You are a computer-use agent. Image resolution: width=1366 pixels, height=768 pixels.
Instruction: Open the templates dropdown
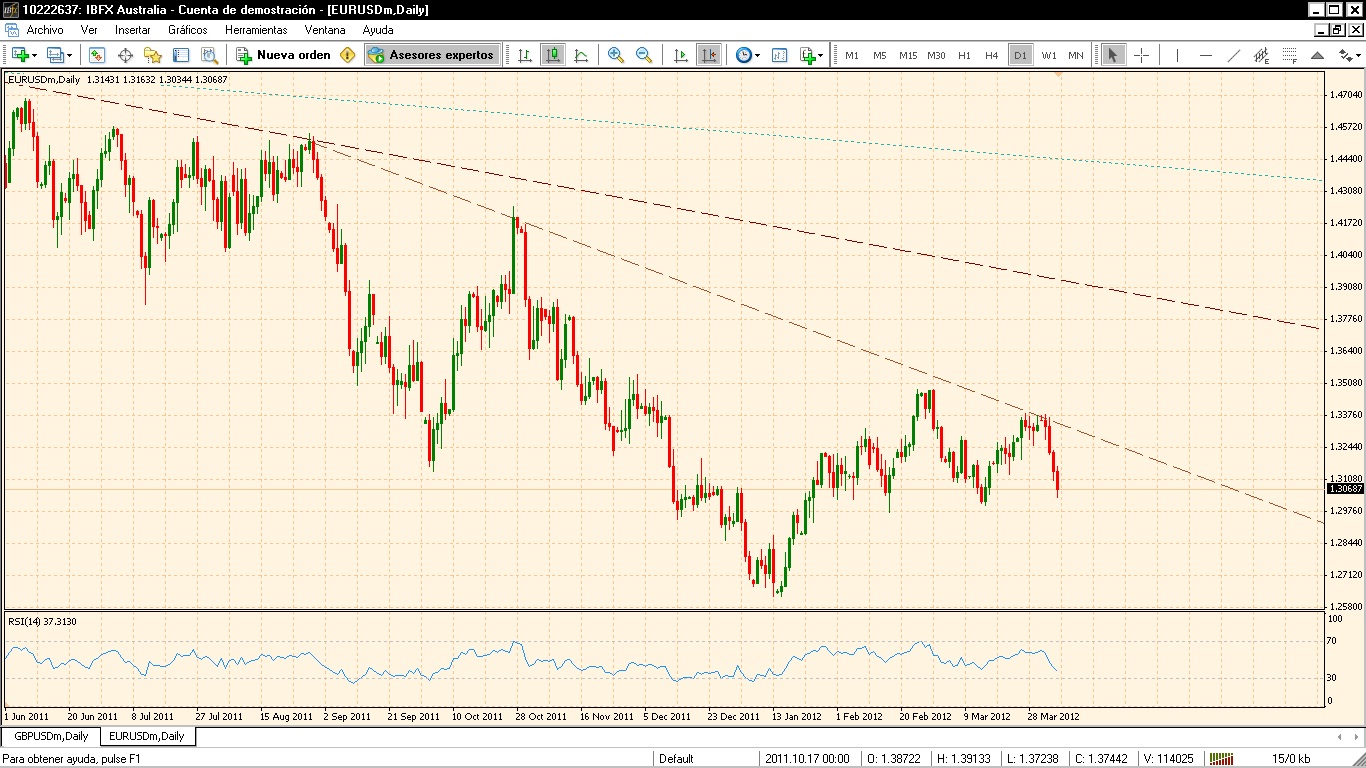(x=779, y=55)
